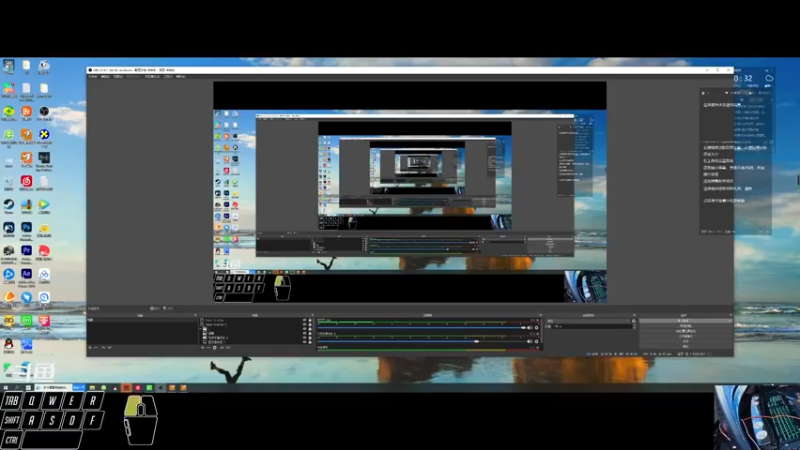Open the Tools menu in OBS
This screenshot has width=800, height=450.
(168, 77)
